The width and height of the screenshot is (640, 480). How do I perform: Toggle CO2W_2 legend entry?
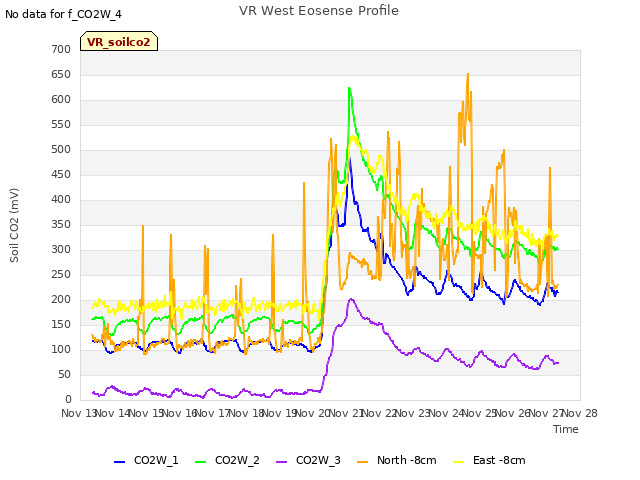(227, 460)
